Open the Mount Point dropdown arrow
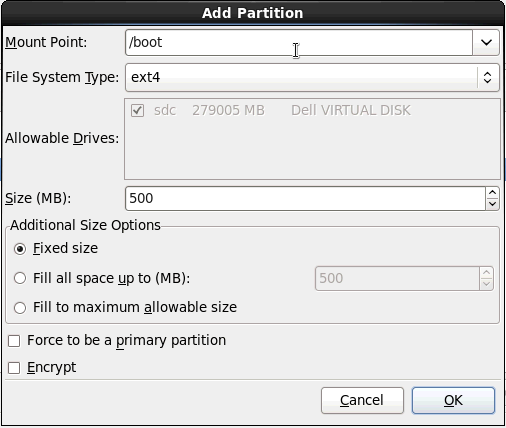The height and width of the screenshot is (428, 506). point(486,42)
